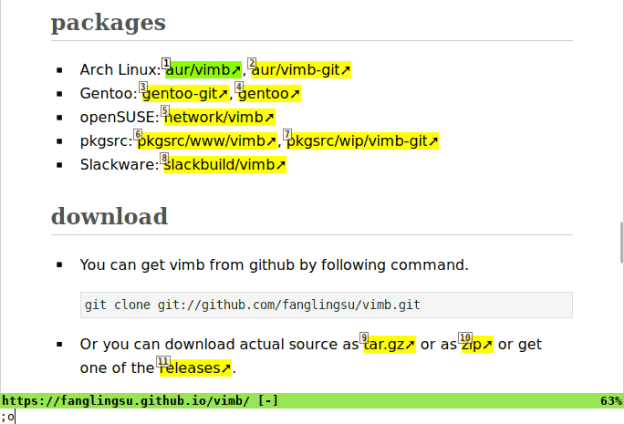Click hint label 5 beside network/vimb
624x424 pixels.
[x=166, y=111]
